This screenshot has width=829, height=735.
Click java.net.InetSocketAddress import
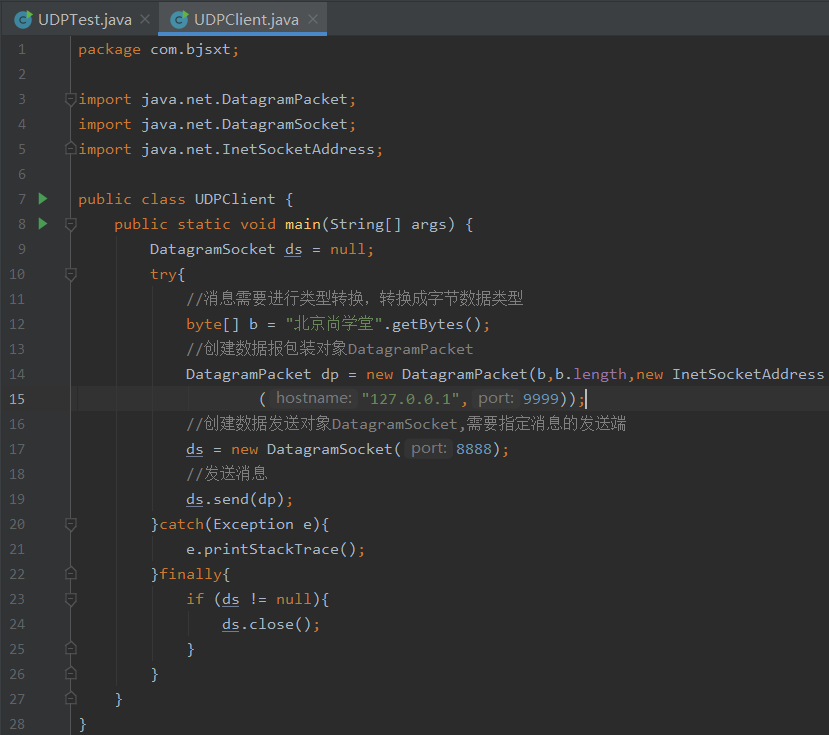257,149
